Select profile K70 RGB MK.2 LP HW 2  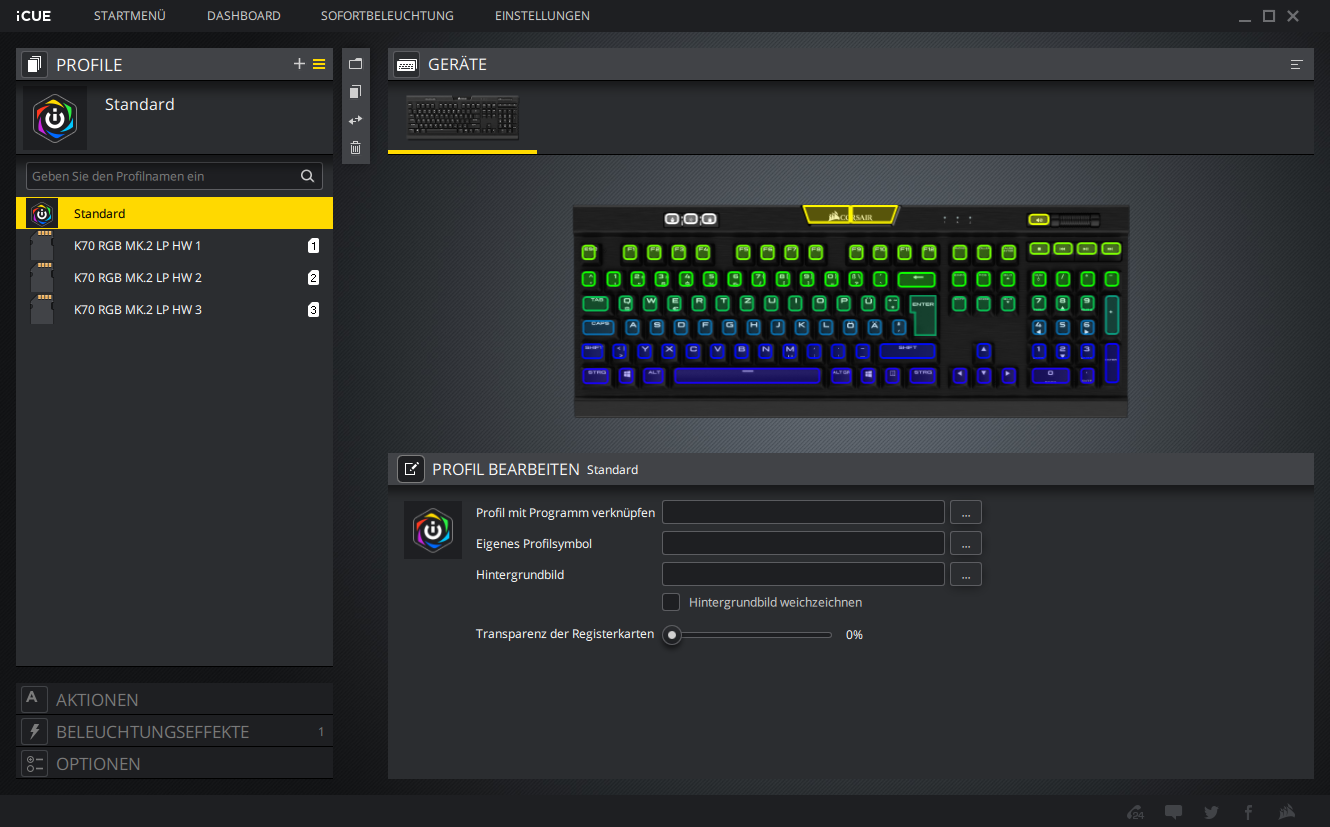tap(174, 277)
